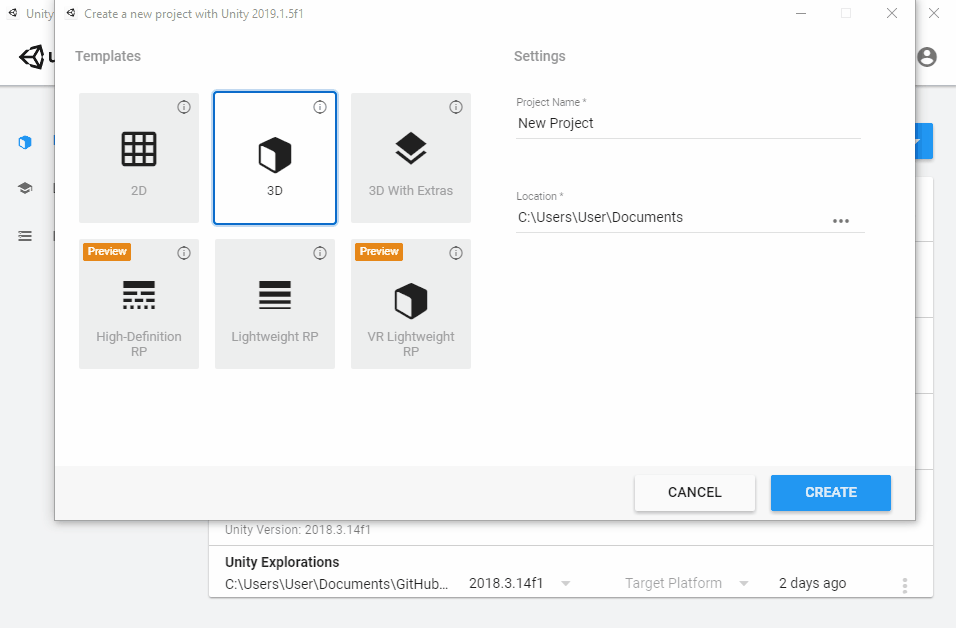This screenshot has width=956, height=628.
Task: Close the Unity Hub window behind
Action: point(934,13)
